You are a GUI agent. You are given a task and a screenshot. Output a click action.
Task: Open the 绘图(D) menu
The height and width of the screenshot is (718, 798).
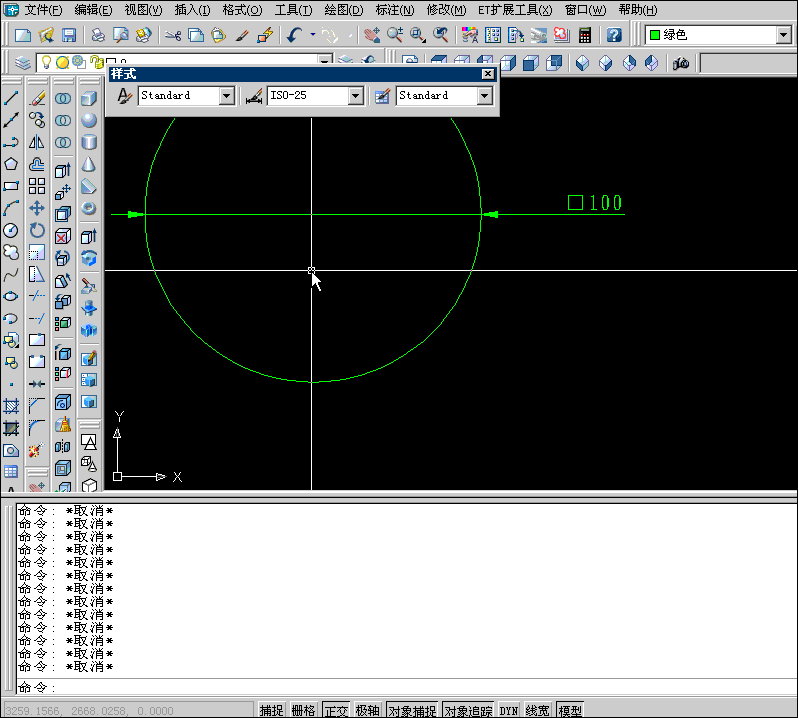tap(344, 10)
